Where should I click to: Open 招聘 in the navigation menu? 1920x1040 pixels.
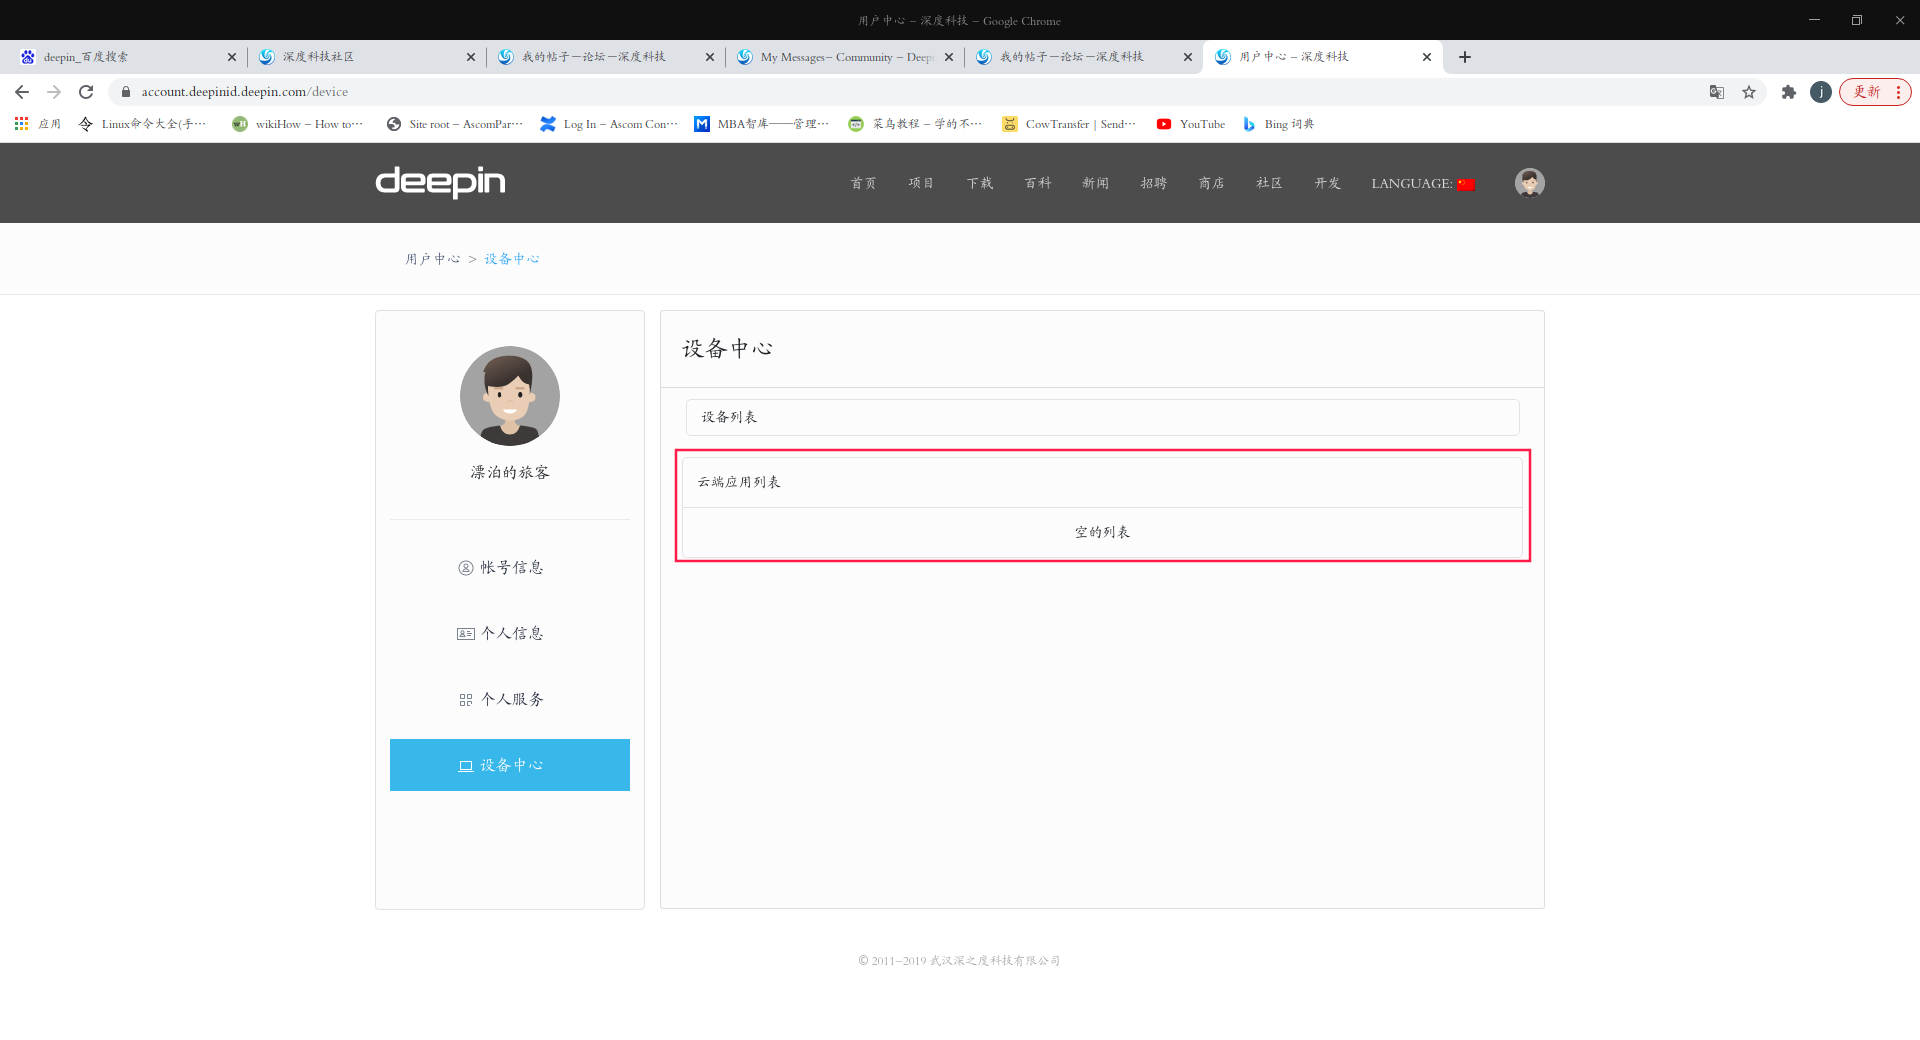pyautogui.click(x=1154, y=183)
